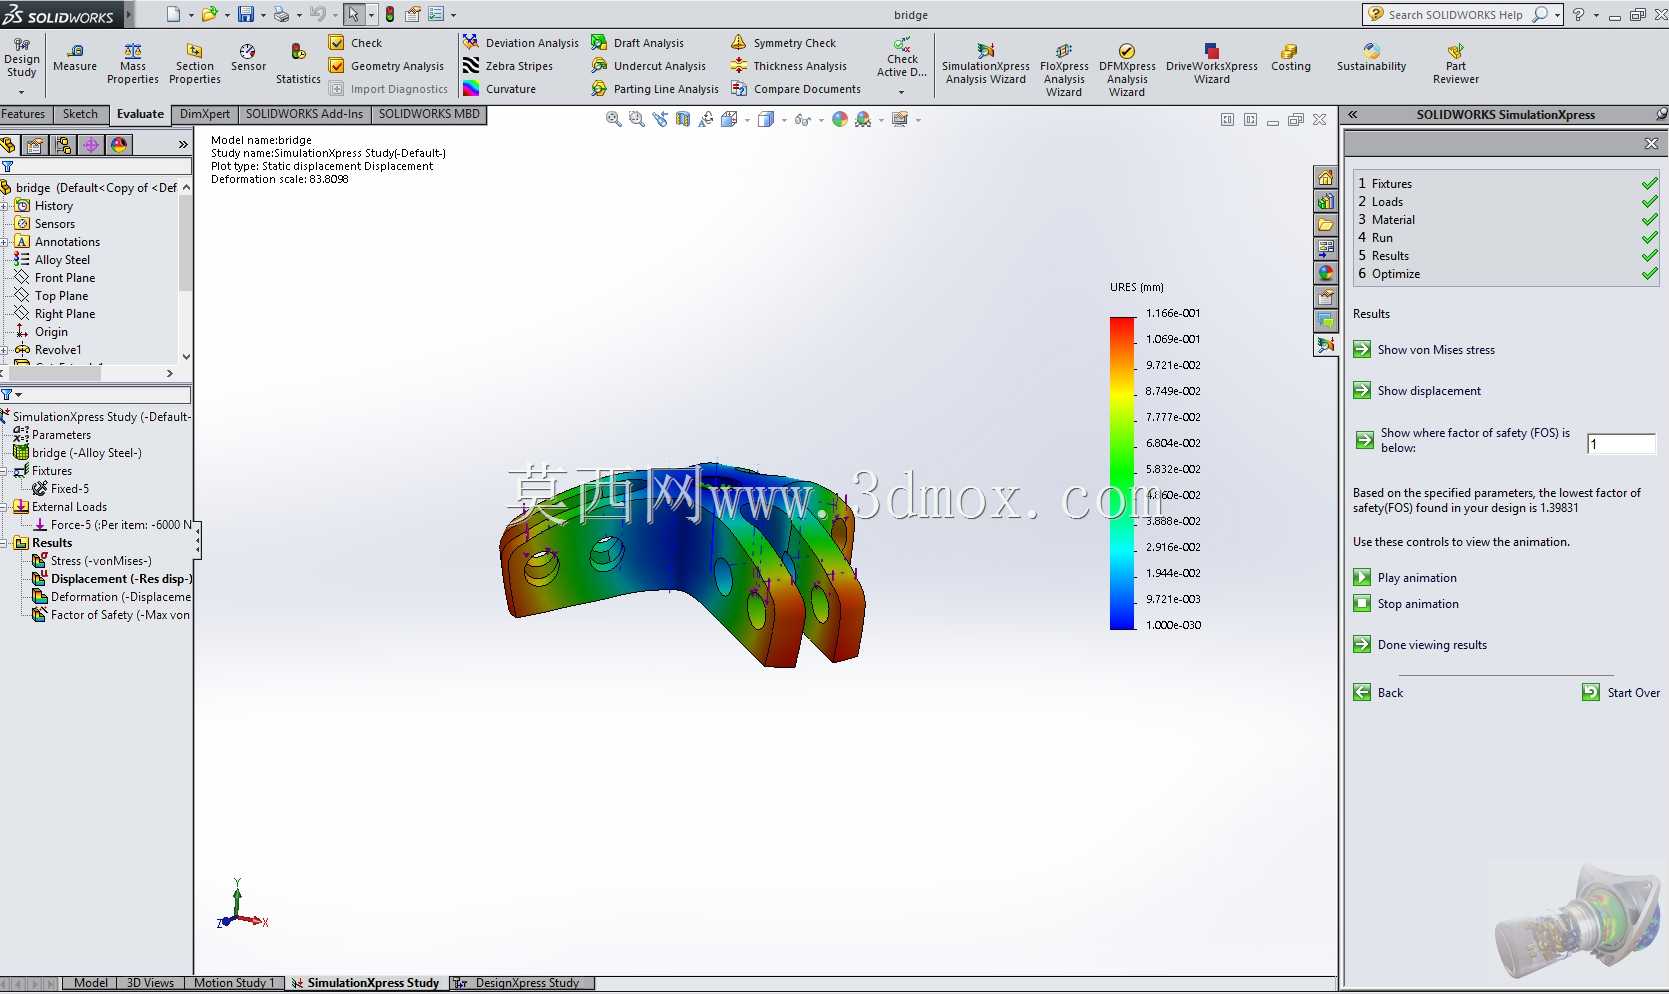Click Edit Appearance color ball in view toolbar
This screenshot has height=994, width=1669.
pyautogui.click(x=840, y=119)
